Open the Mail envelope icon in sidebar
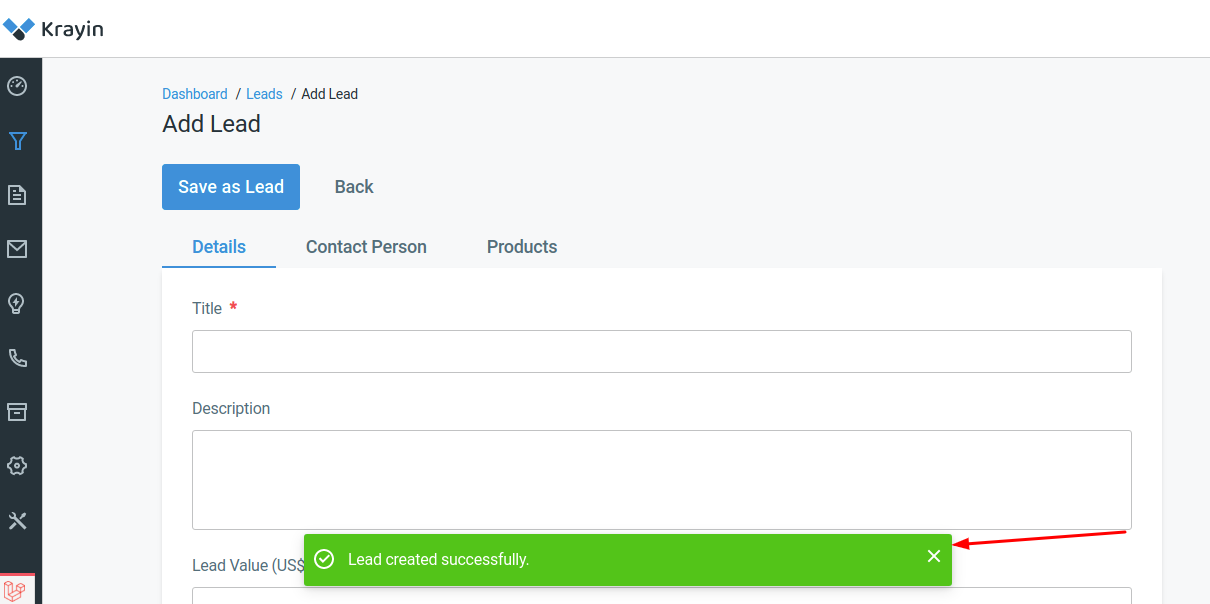Screen dimensions: 1210x604 pyautogui.click(x=18, y=249)
